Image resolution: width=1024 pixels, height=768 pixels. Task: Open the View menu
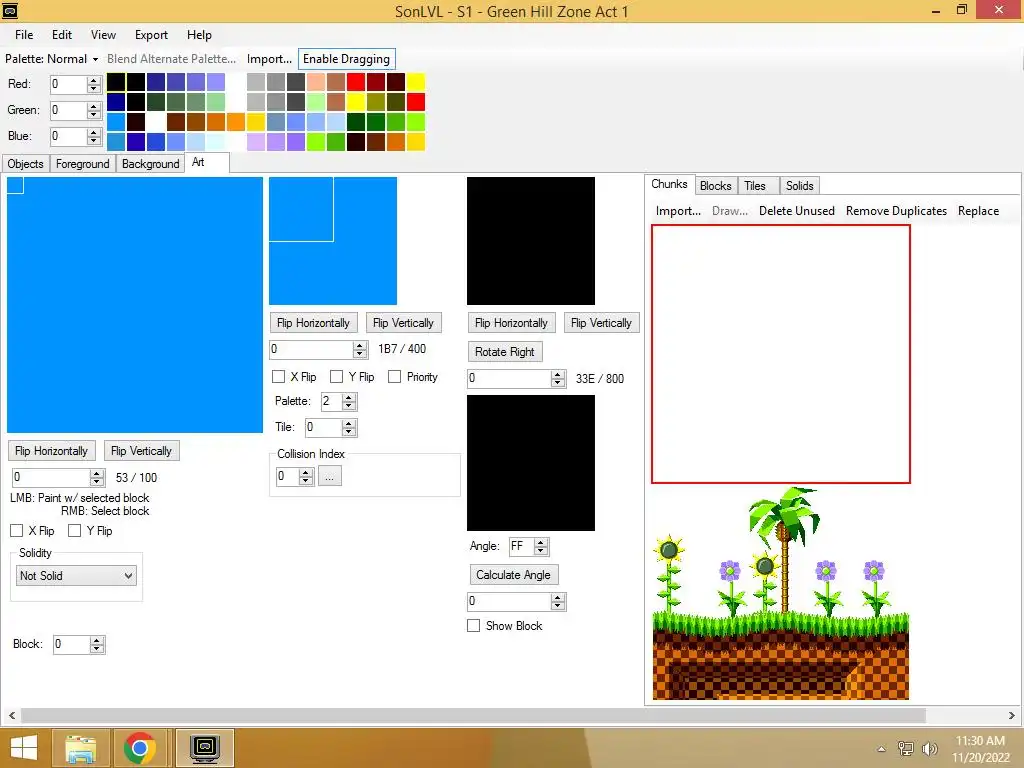point(103,35)
